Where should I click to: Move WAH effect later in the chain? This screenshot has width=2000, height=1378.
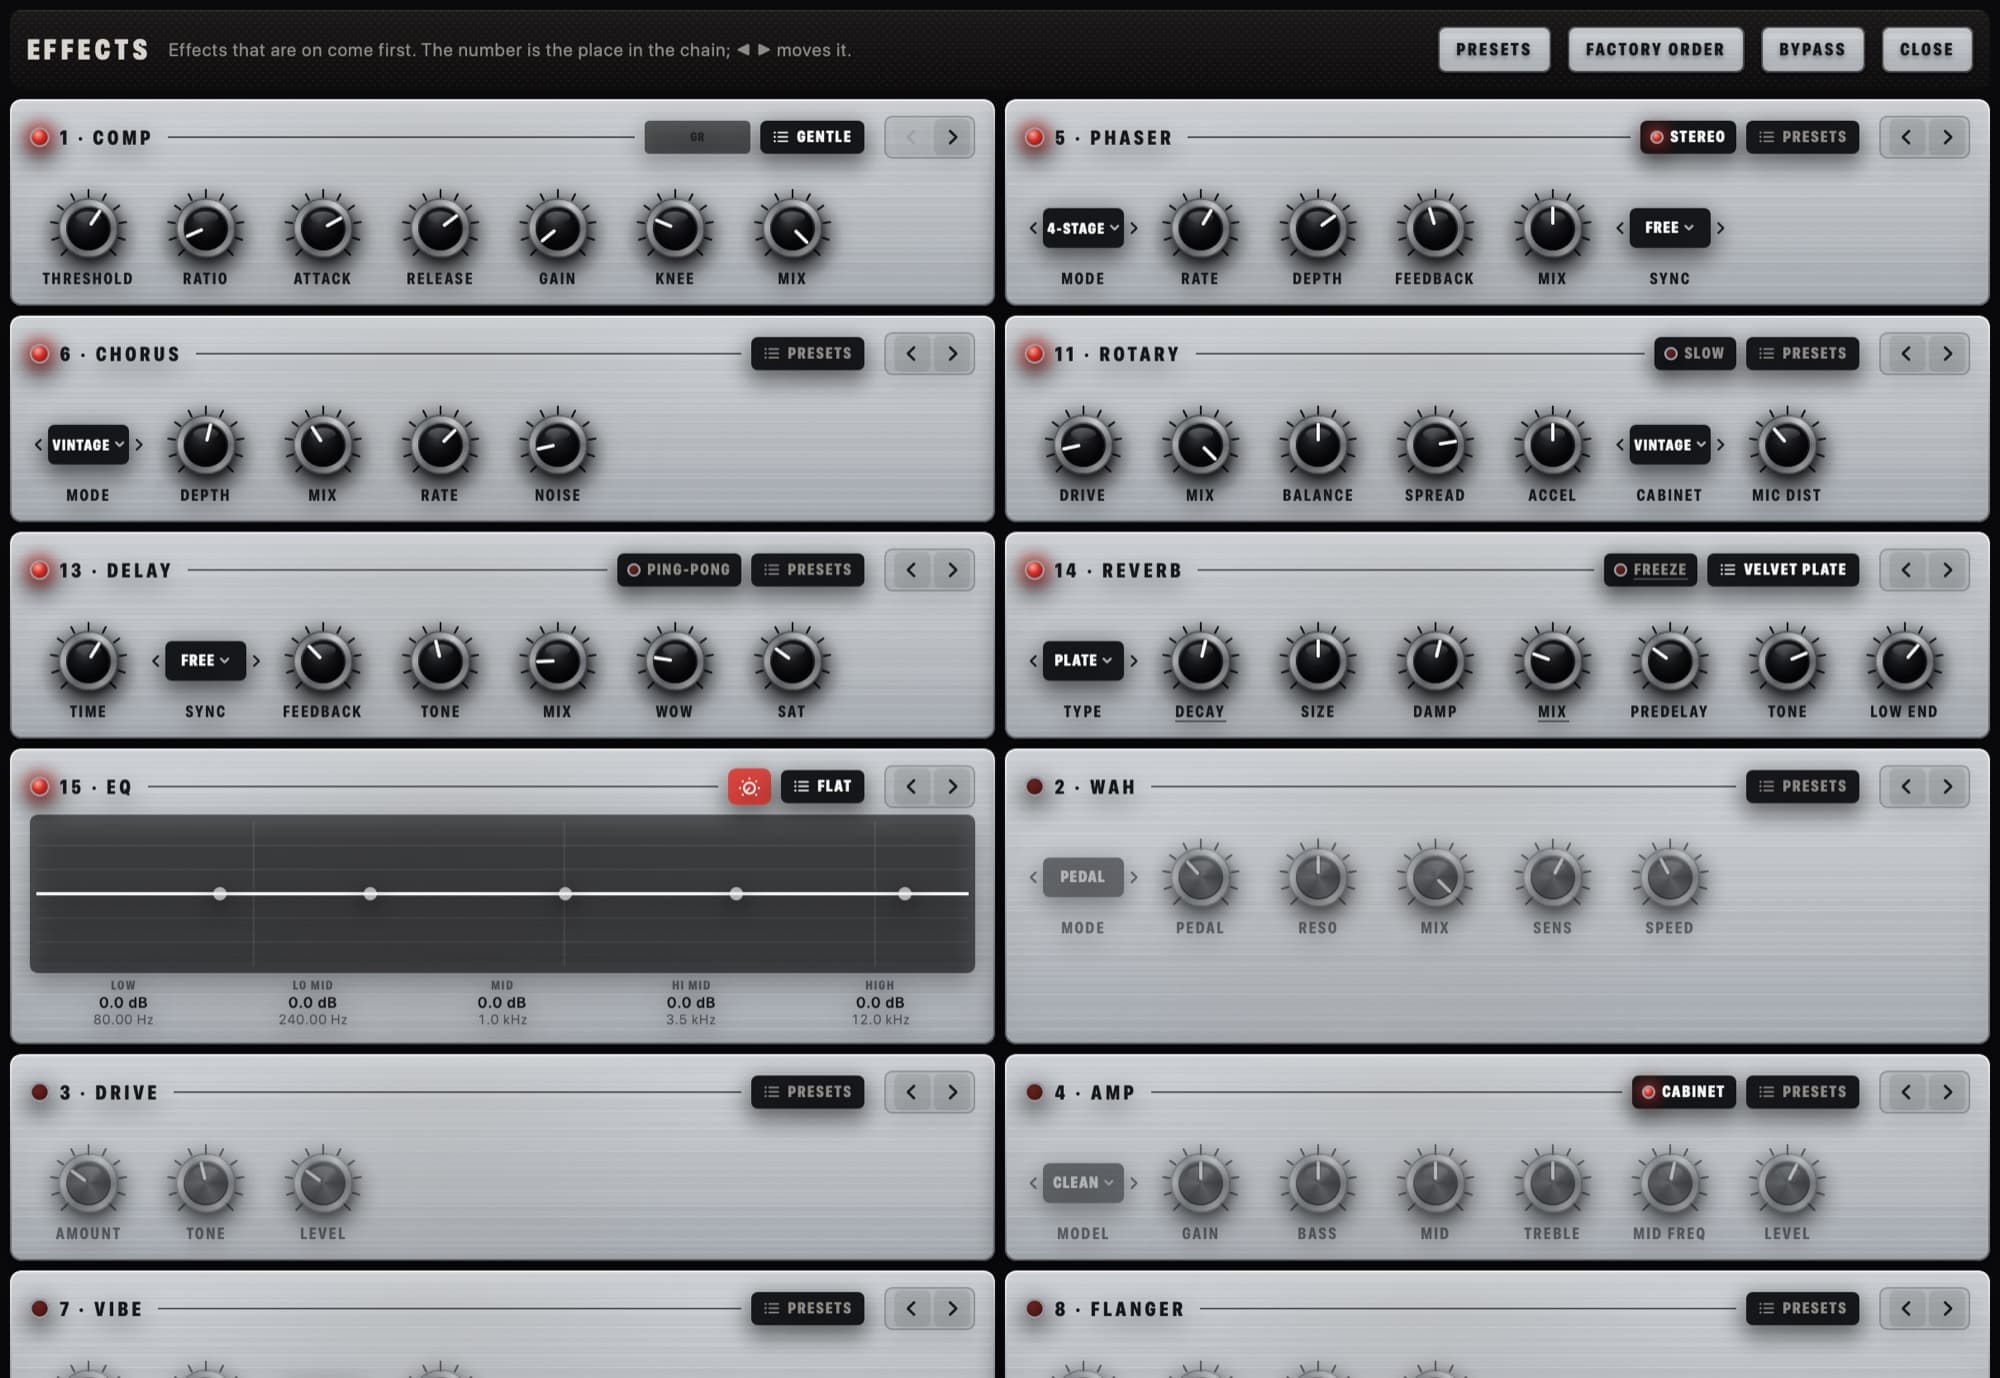tap(1947, 787)
